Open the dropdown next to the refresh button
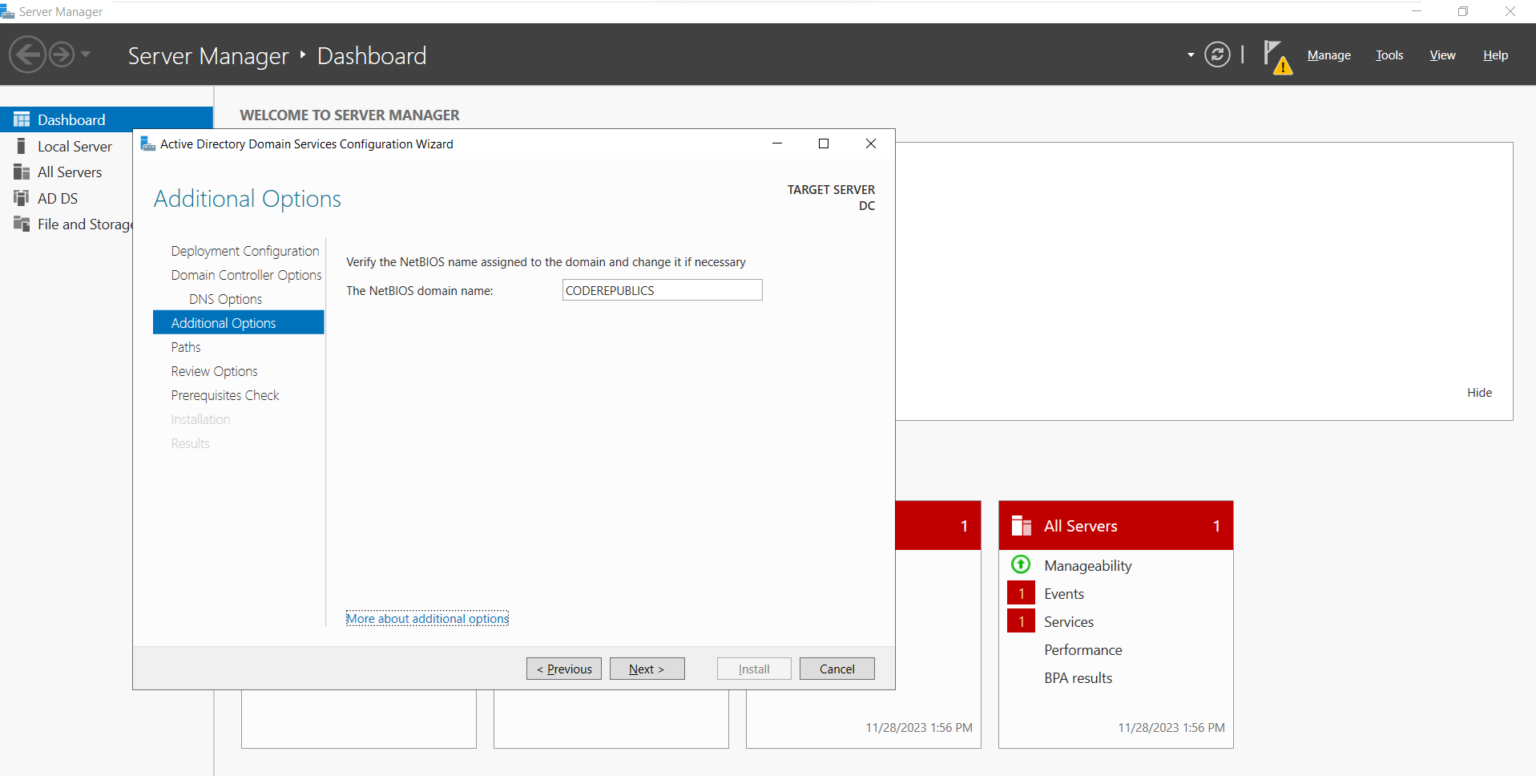This screenshot has height=776, width=1536. pyautogui.click(x=1190, y=55)
